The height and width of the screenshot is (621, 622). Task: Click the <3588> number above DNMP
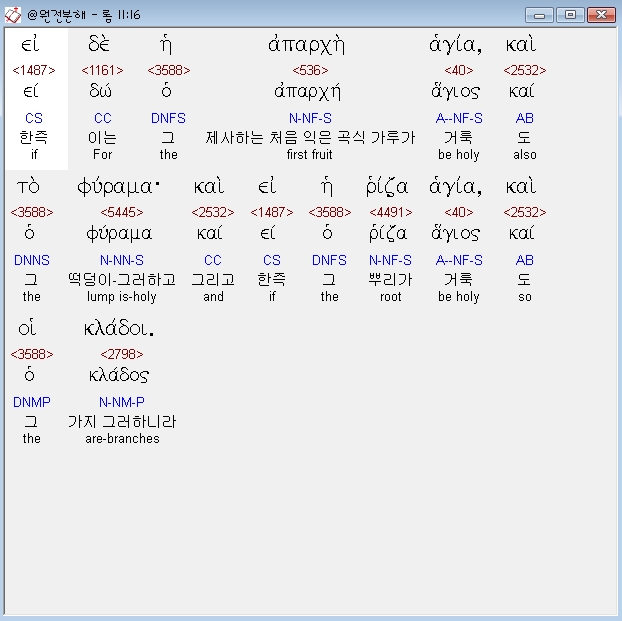[x=32, y=354]
